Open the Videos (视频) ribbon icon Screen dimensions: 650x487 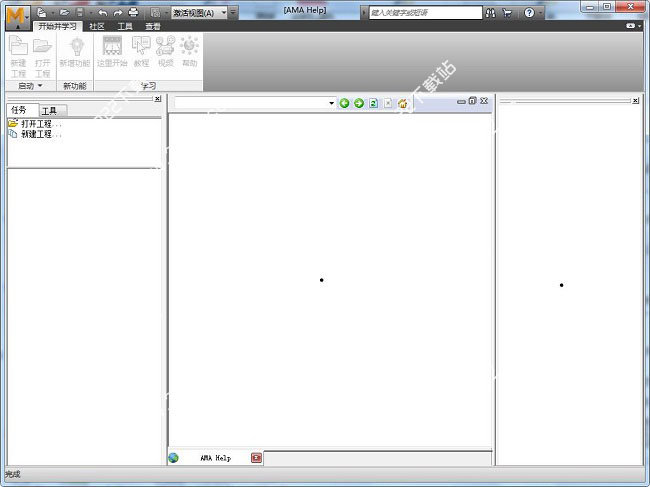165,51
